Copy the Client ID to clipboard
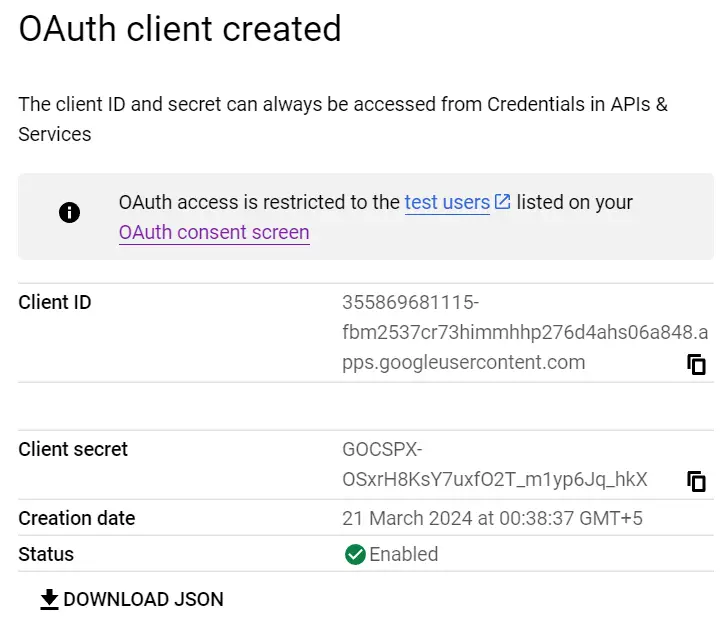 pyautogui.click(x=696, y=364)
